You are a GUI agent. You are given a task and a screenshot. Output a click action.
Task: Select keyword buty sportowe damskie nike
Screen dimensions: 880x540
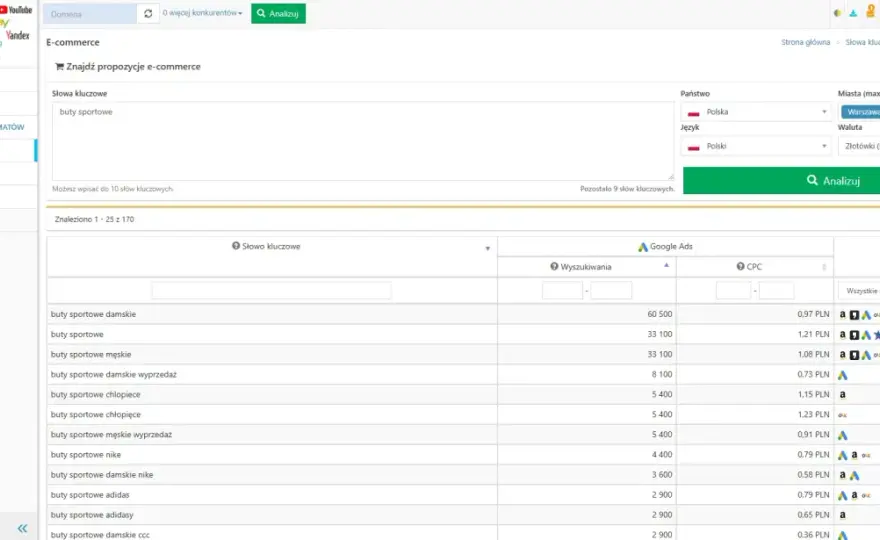pos(102,475)
